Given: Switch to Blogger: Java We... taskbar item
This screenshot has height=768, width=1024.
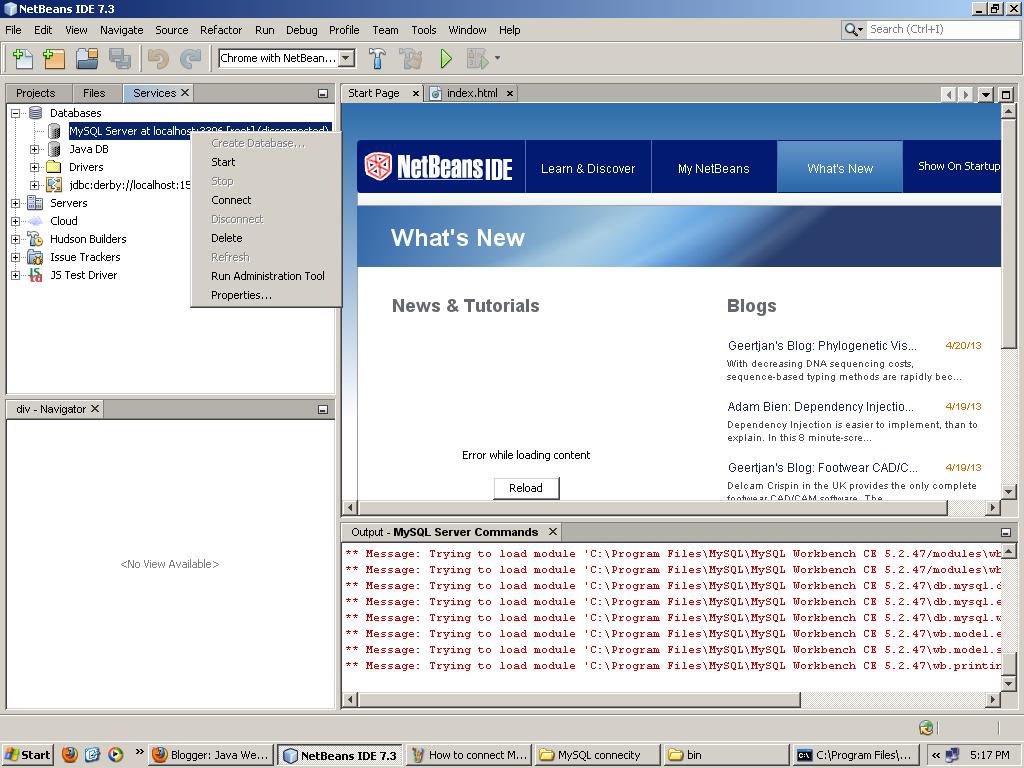Looking at the screenshot, I should pyautogui.click(x=210, y=755).
